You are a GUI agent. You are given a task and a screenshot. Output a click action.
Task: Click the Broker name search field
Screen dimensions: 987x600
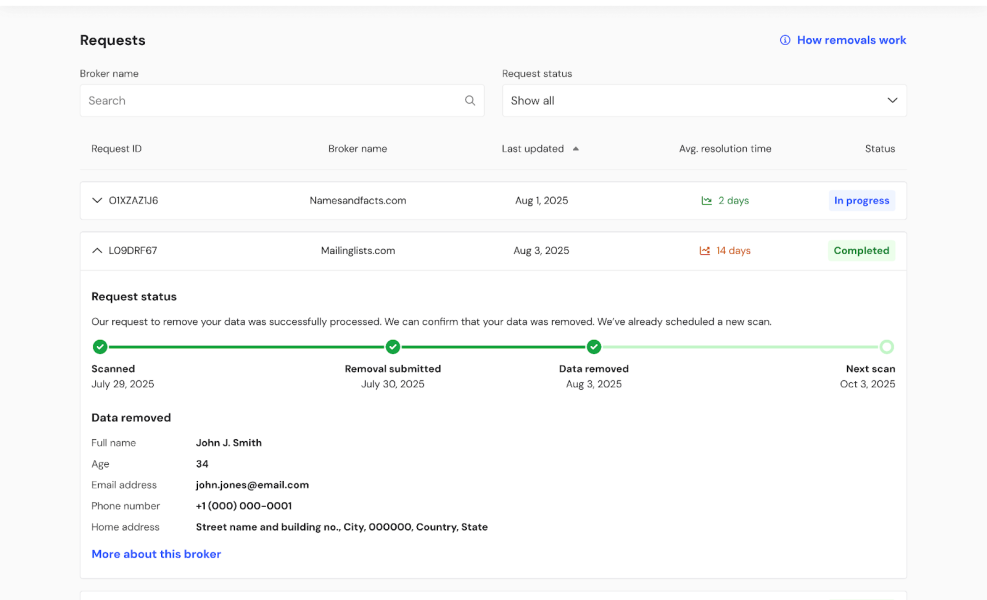270,101
